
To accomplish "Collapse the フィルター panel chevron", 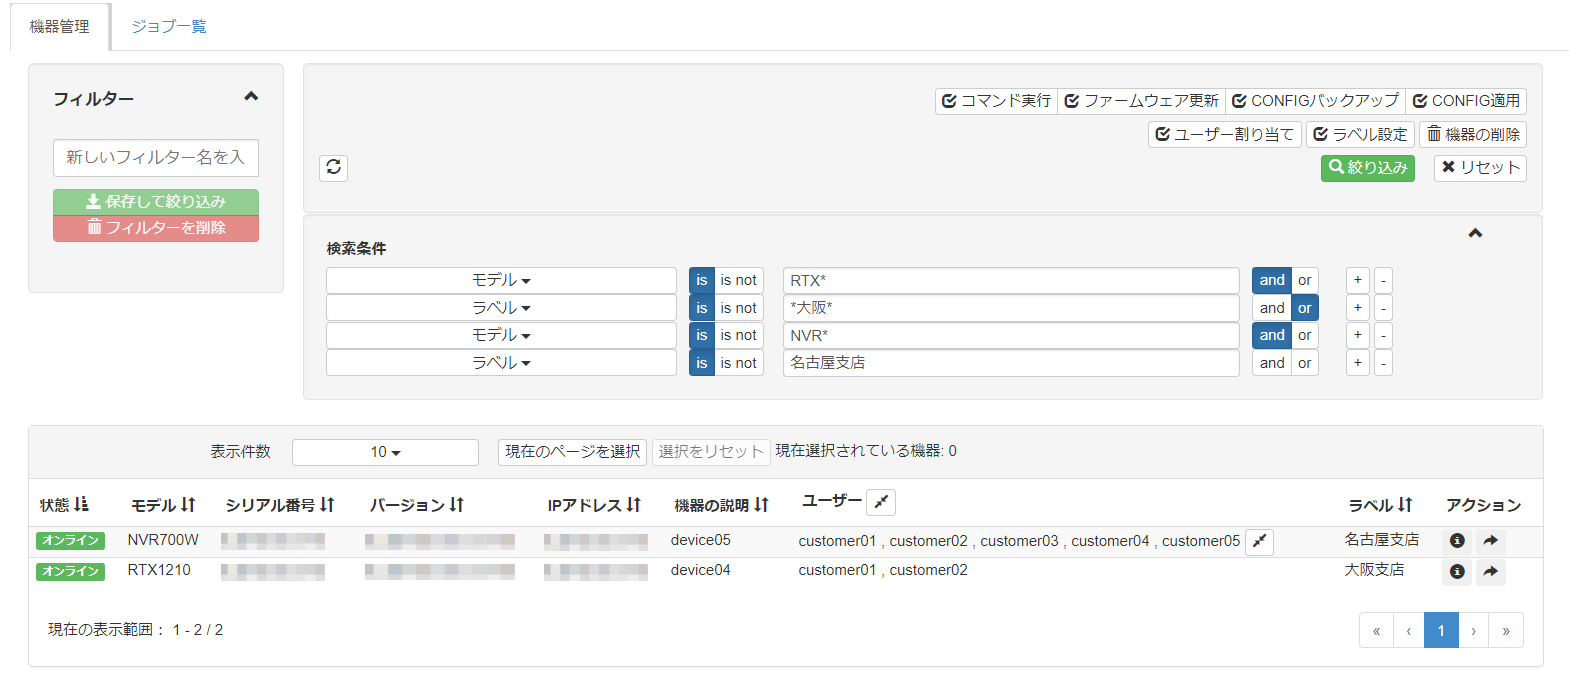I will point(251,97).
